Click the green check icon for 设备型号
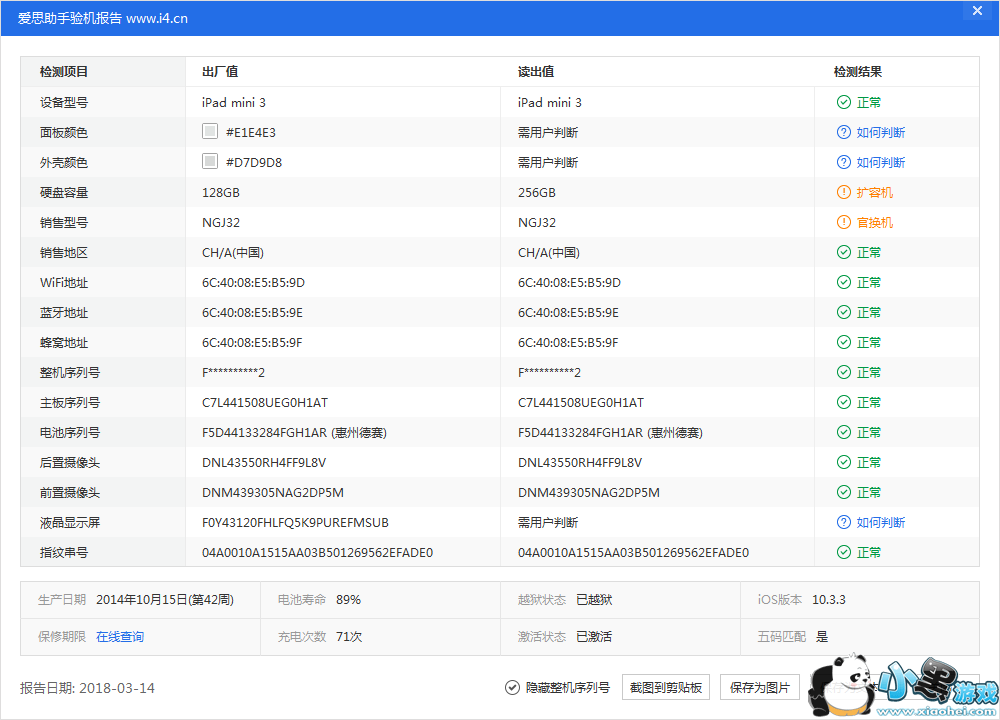The width and height of the screenshot is (1000, 720). (x=843, y=102)
